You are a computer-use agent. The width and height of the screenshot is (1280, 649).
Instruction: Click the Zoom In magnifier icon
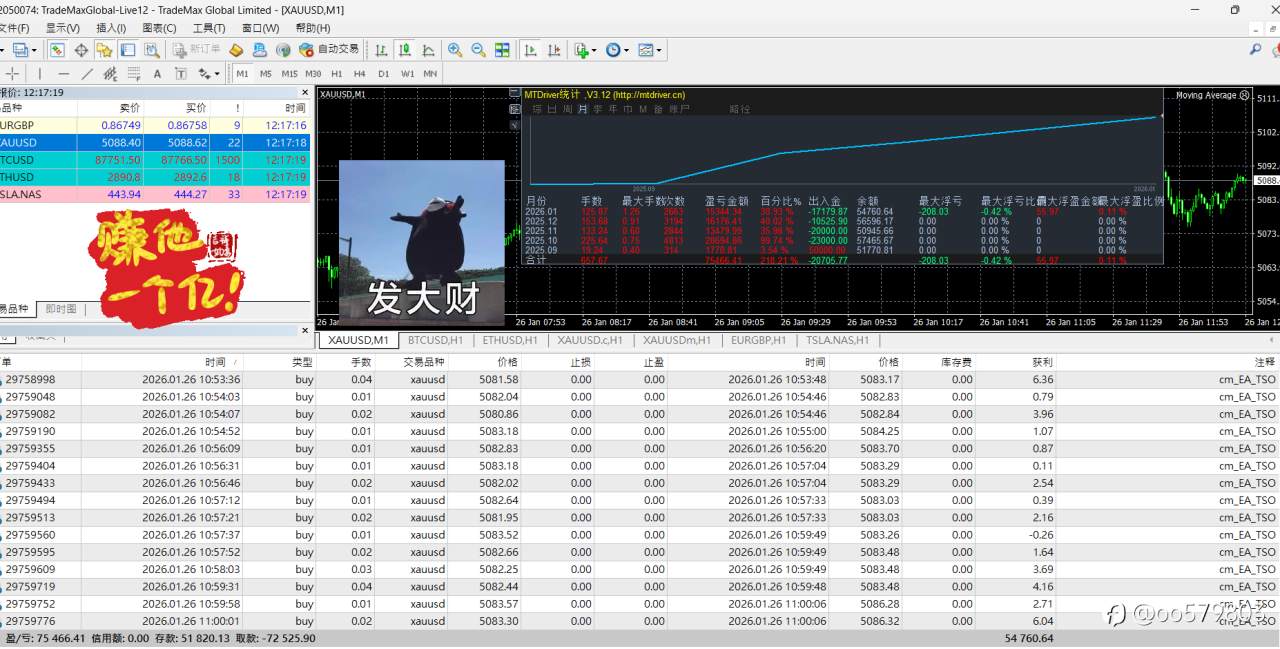tap(455, 51)
